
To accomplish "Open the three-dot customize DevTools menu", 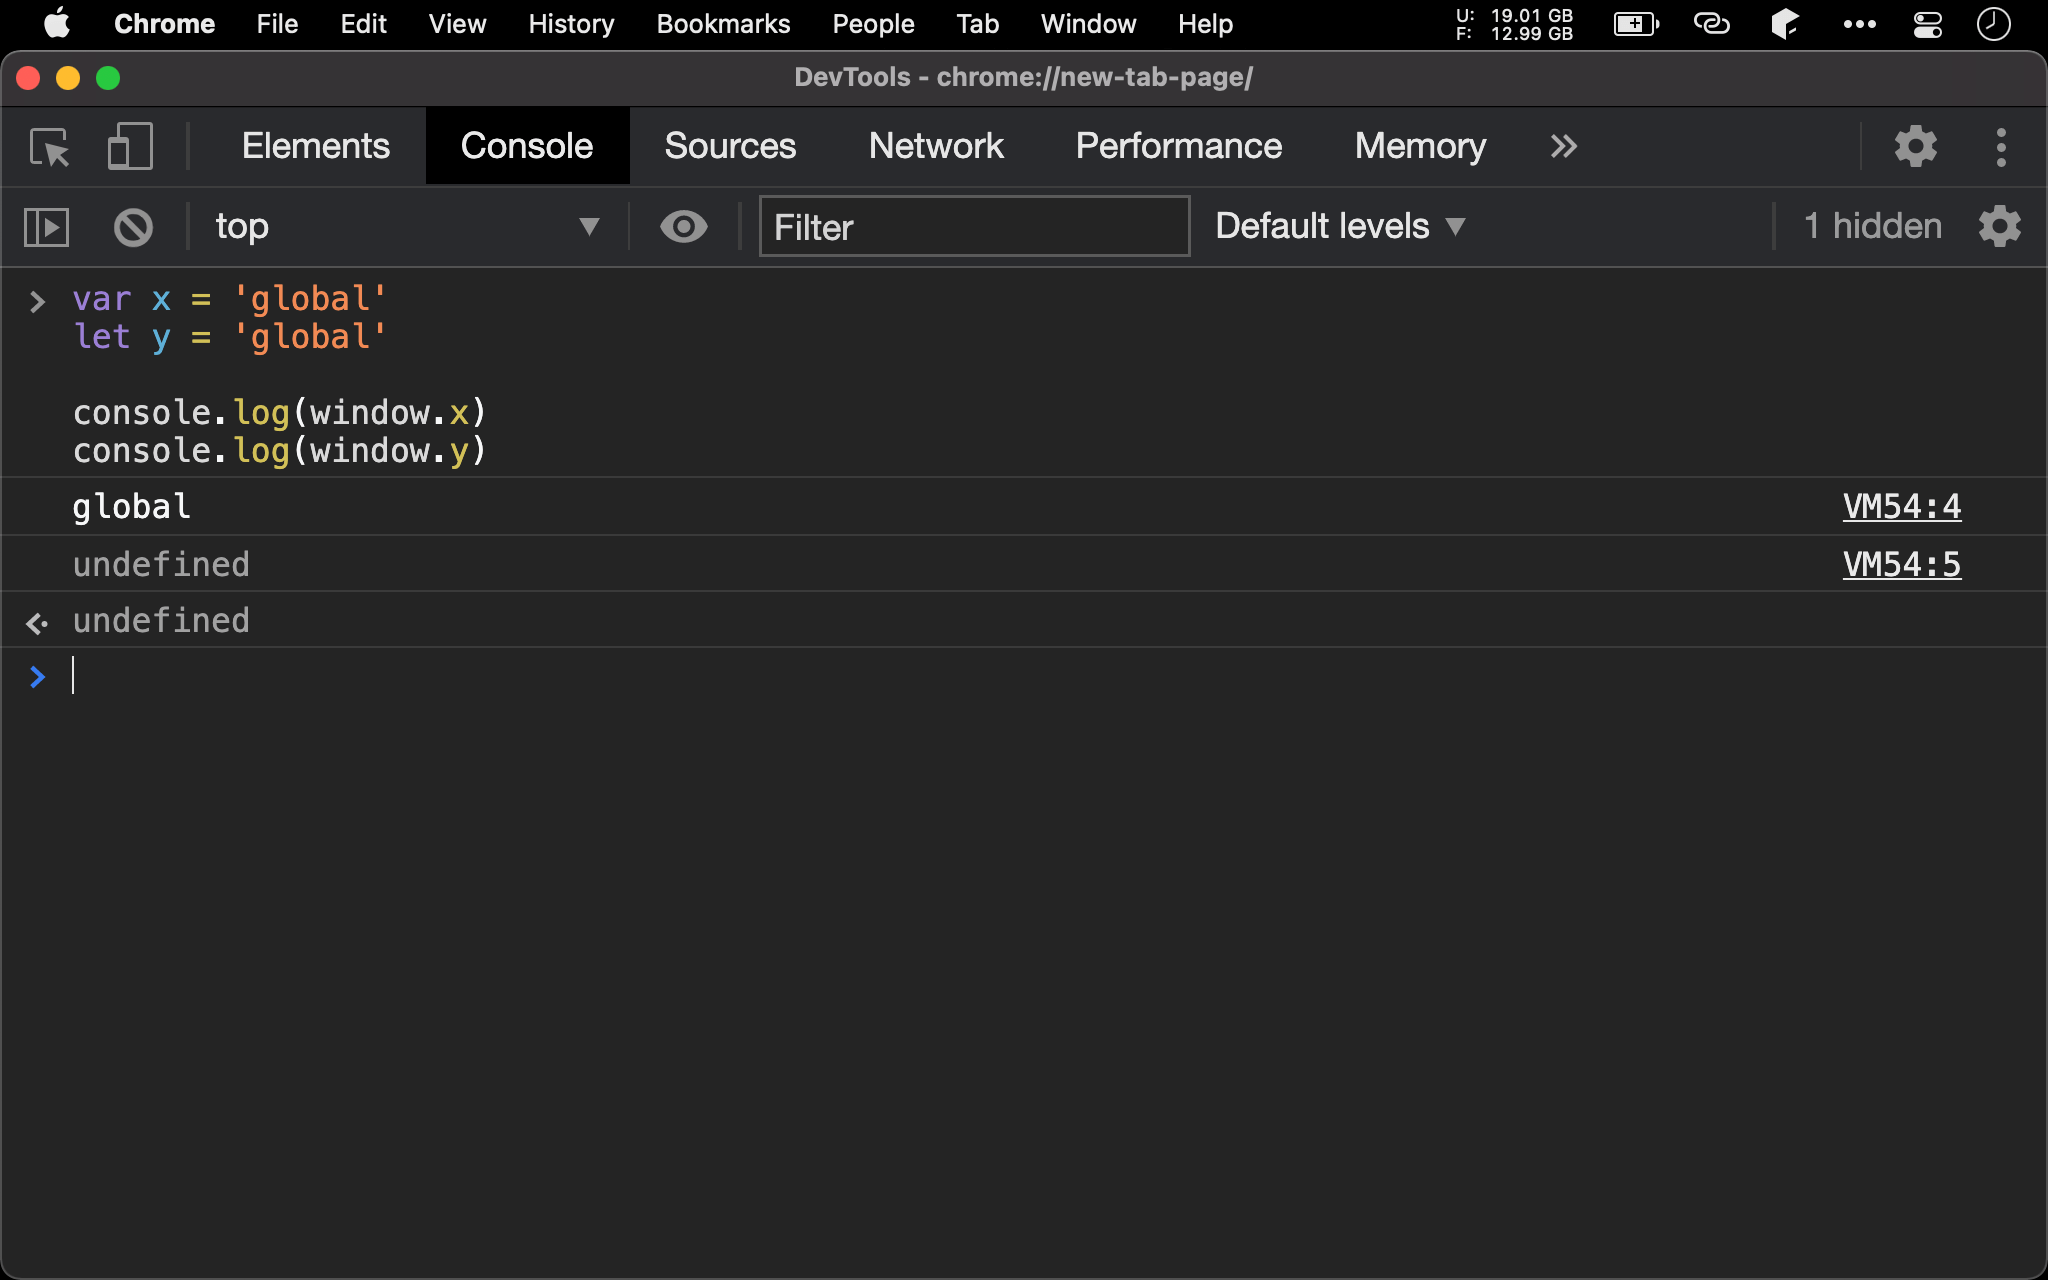I will (x=2000, y=147).
